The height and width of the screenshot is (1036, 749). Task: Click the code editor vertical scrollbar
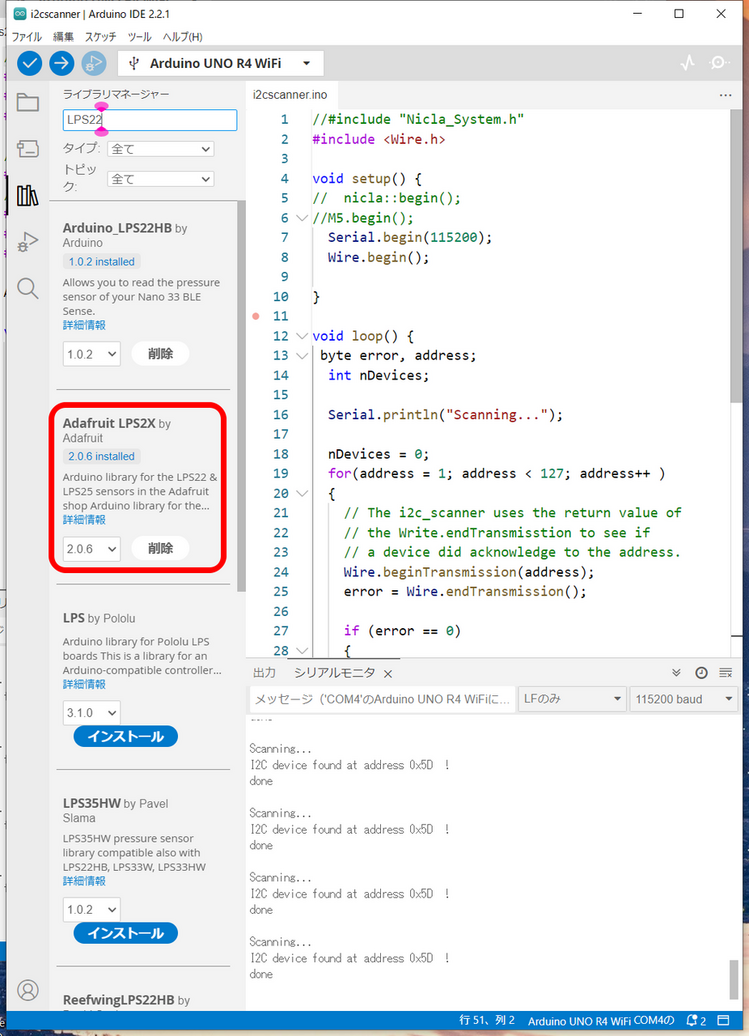736,256
